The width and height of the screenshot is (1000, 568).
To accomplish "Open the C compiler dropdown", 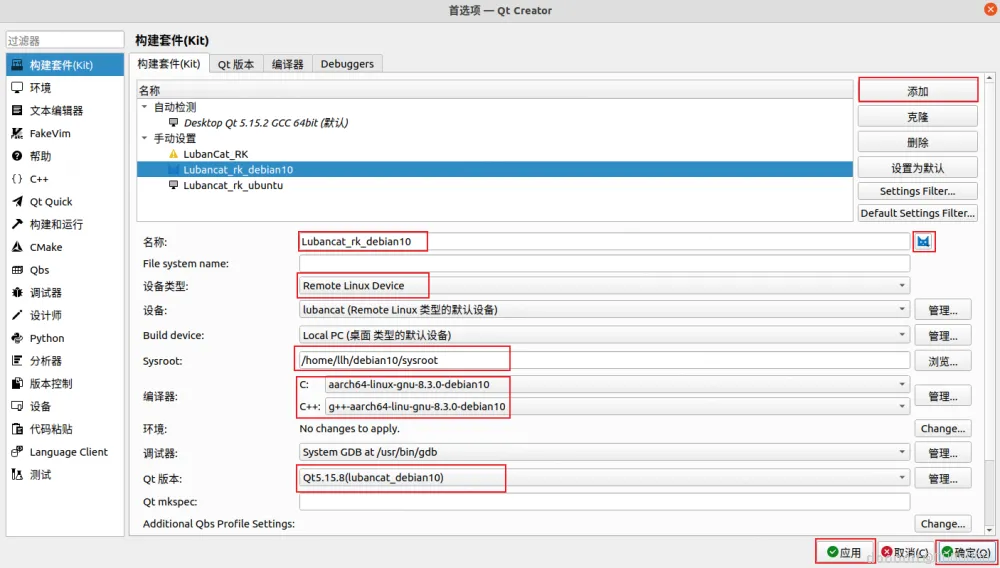I will (x=617, y=384).
